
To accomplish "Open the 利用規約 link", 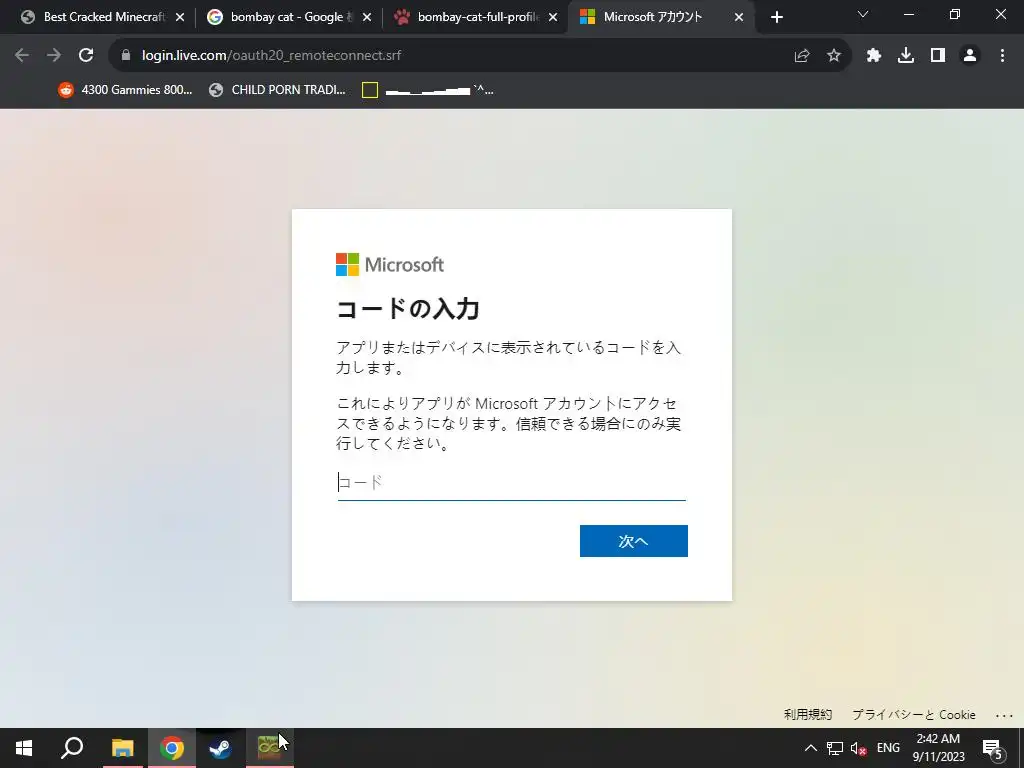I will [808, 714].
